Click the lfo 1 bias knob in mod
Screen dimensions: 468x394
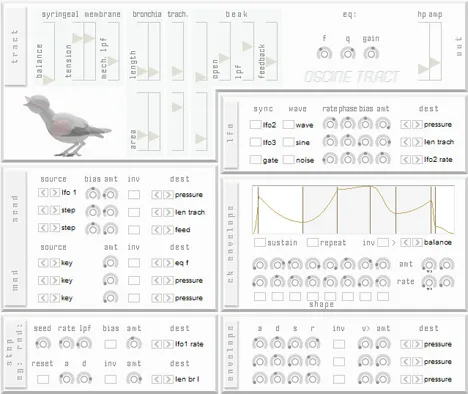(93, 194)
